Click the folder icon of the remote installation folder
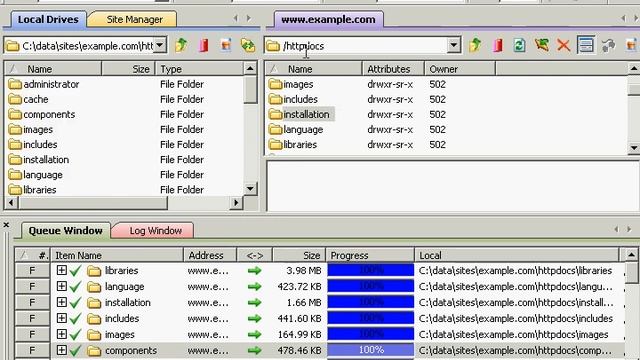This screenshot has width=640, height=360. pyautogui.click(x=276, y=114)
